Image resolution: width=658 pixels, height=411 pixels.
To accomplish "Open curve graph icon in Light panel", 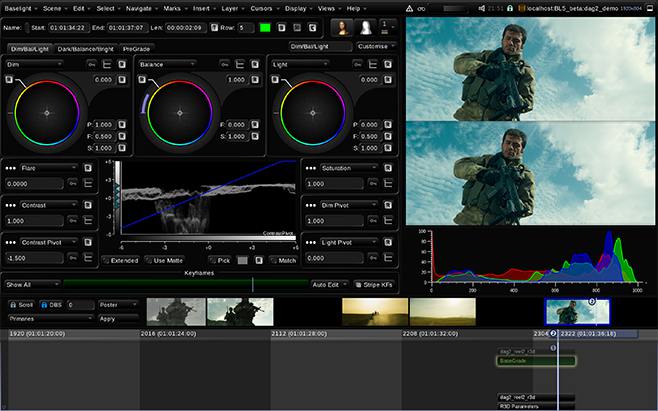I will coord(373,64).
